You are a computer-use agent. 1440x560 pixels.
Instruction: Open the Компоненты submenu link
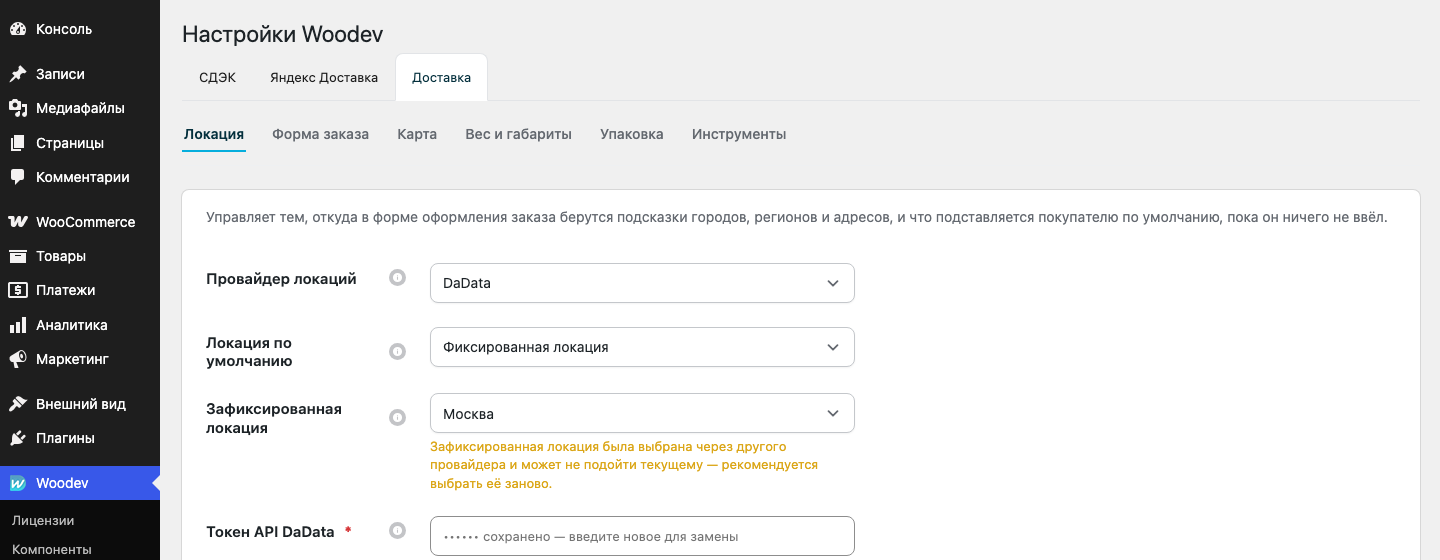coord(52,549)
